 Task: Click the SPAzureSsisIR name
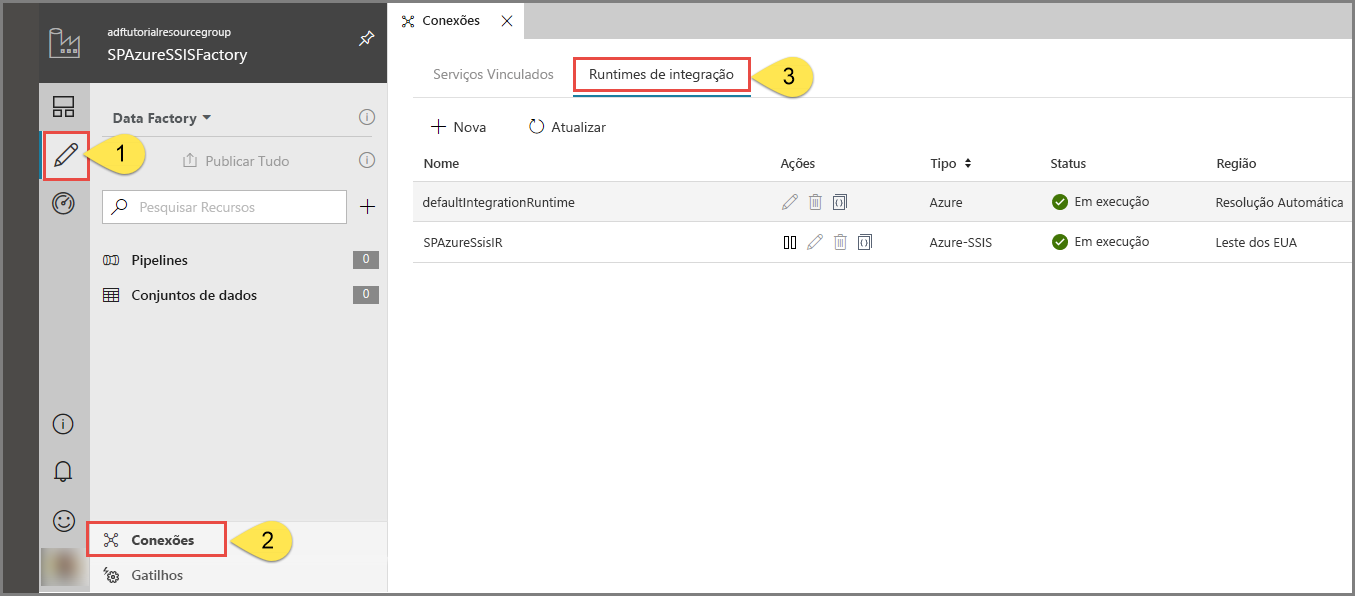tap(462, 242)
